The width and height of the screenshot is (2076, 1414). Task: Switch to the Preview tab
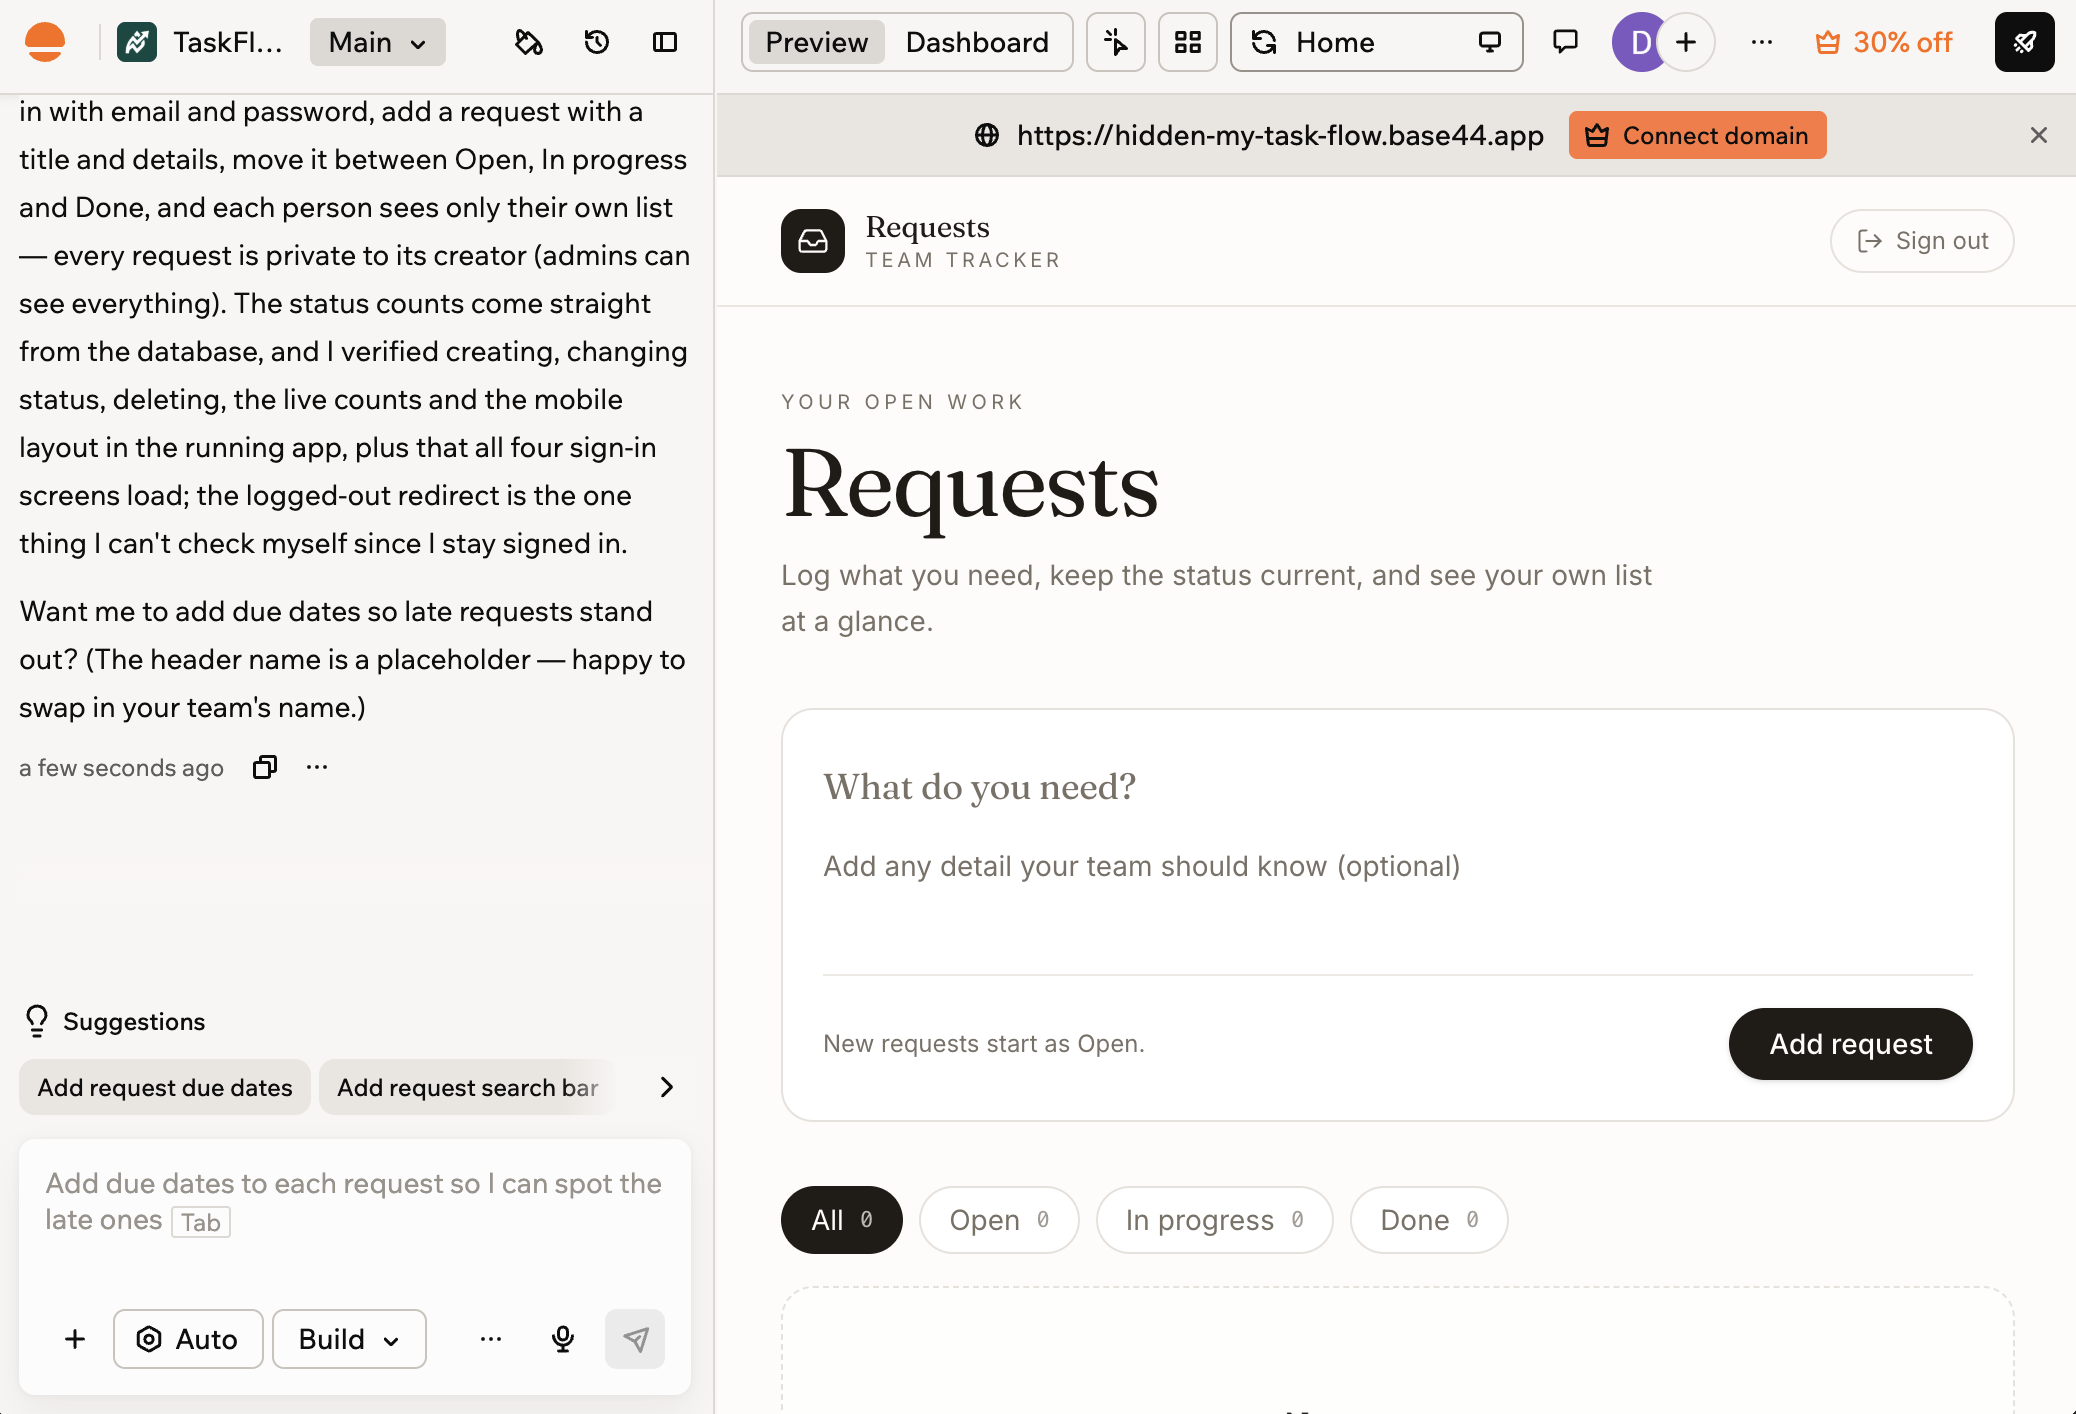tap(816, 42)
